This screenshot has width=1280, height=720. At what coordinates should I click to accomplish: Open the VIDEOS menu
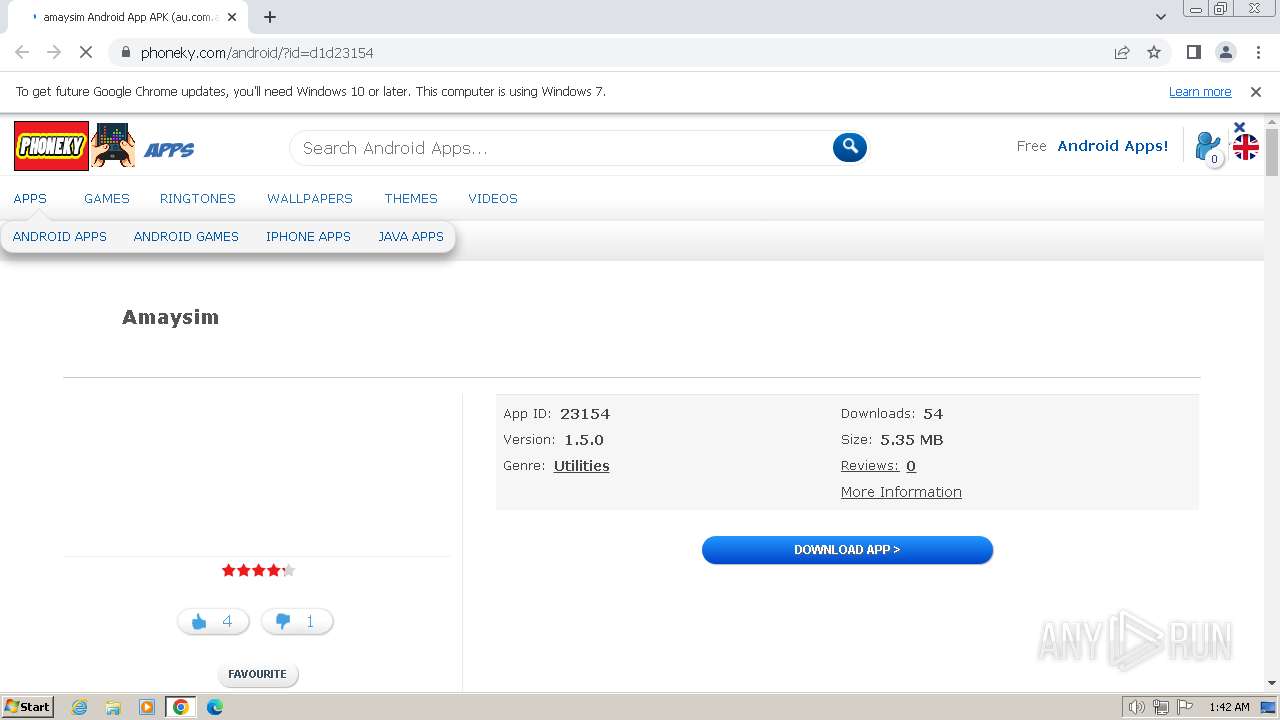(x=493, y=198)
